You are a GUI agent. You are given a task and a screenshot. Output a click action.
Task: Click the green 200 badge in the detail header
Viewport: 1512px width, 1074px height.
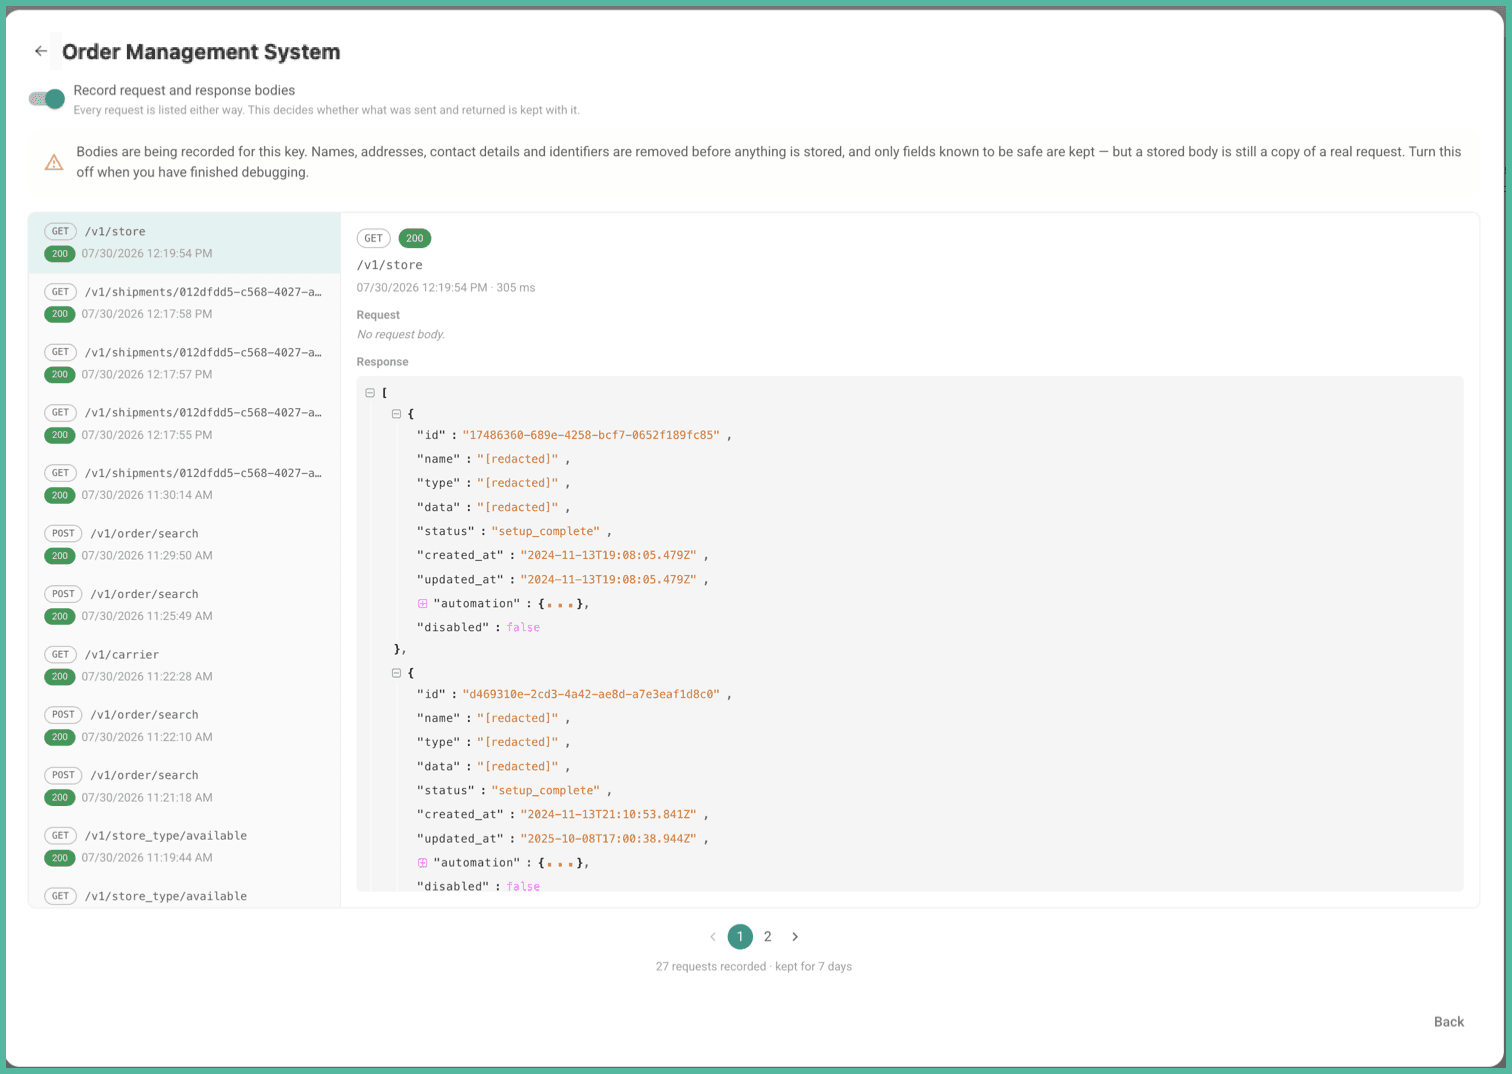coord(415,238)
